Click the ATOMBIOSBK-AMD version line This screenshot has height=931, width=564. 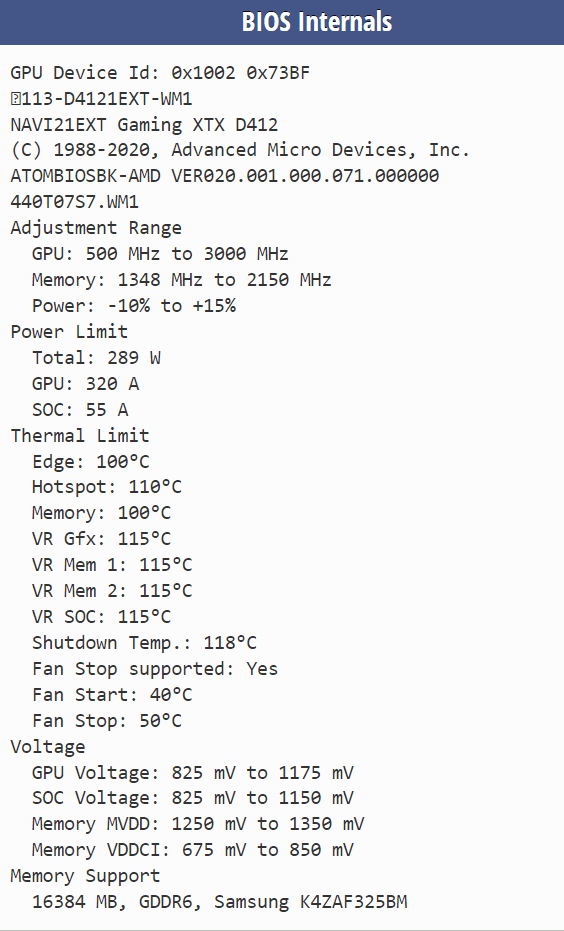225,176
